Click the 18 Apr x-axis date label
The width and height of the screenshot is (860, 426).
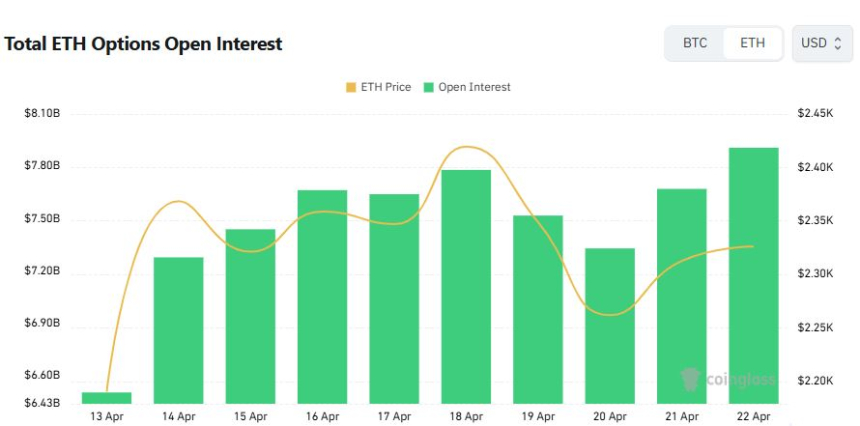(x=466, y=417)
